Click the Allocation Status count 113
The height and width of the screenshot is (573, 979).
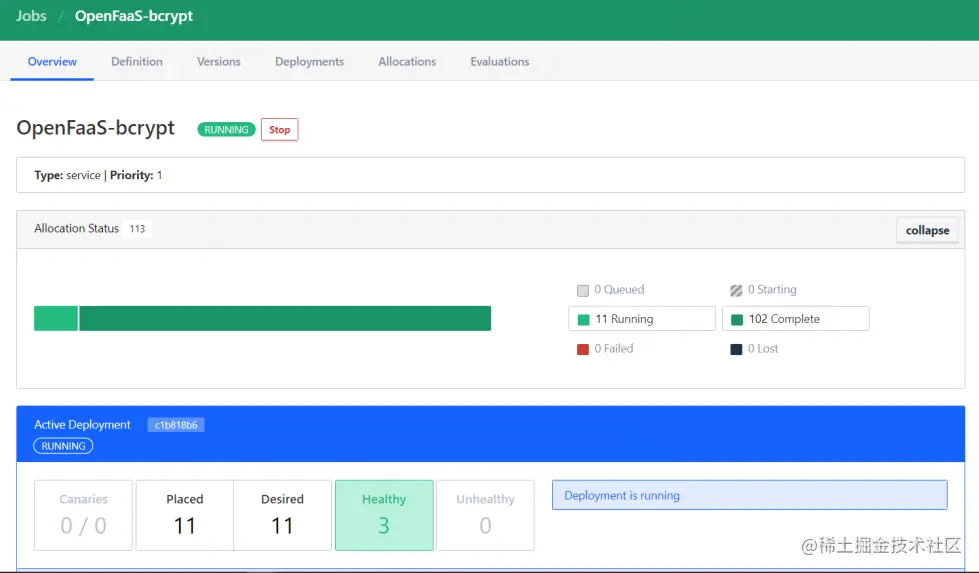click(137, 228)
